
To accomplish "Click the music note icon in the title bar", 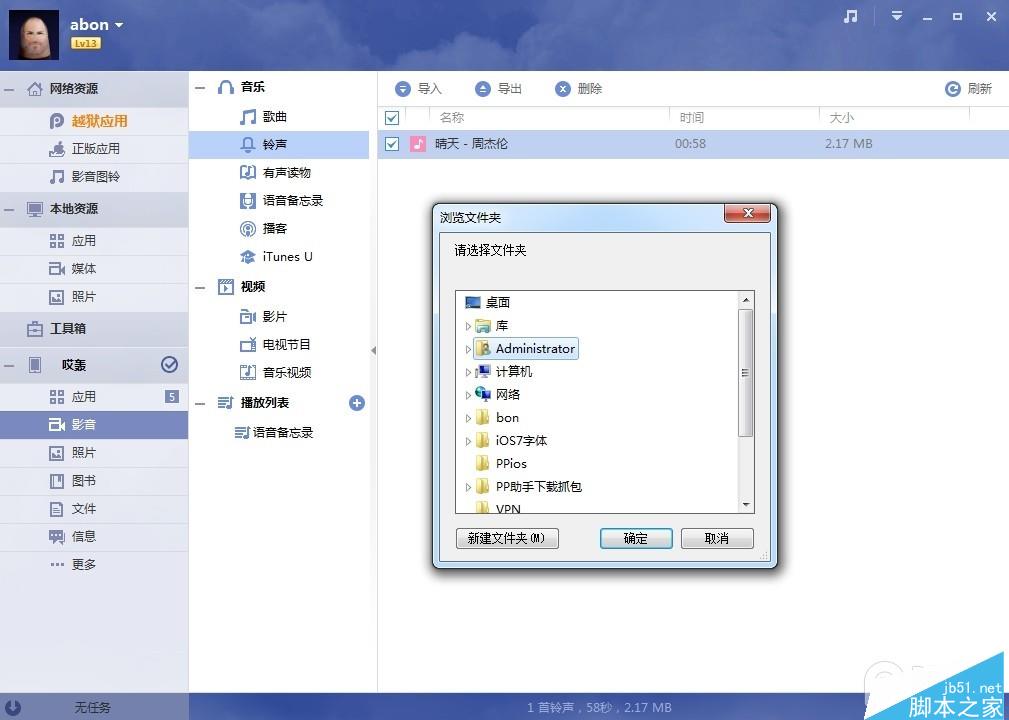I will click(849, 17).
